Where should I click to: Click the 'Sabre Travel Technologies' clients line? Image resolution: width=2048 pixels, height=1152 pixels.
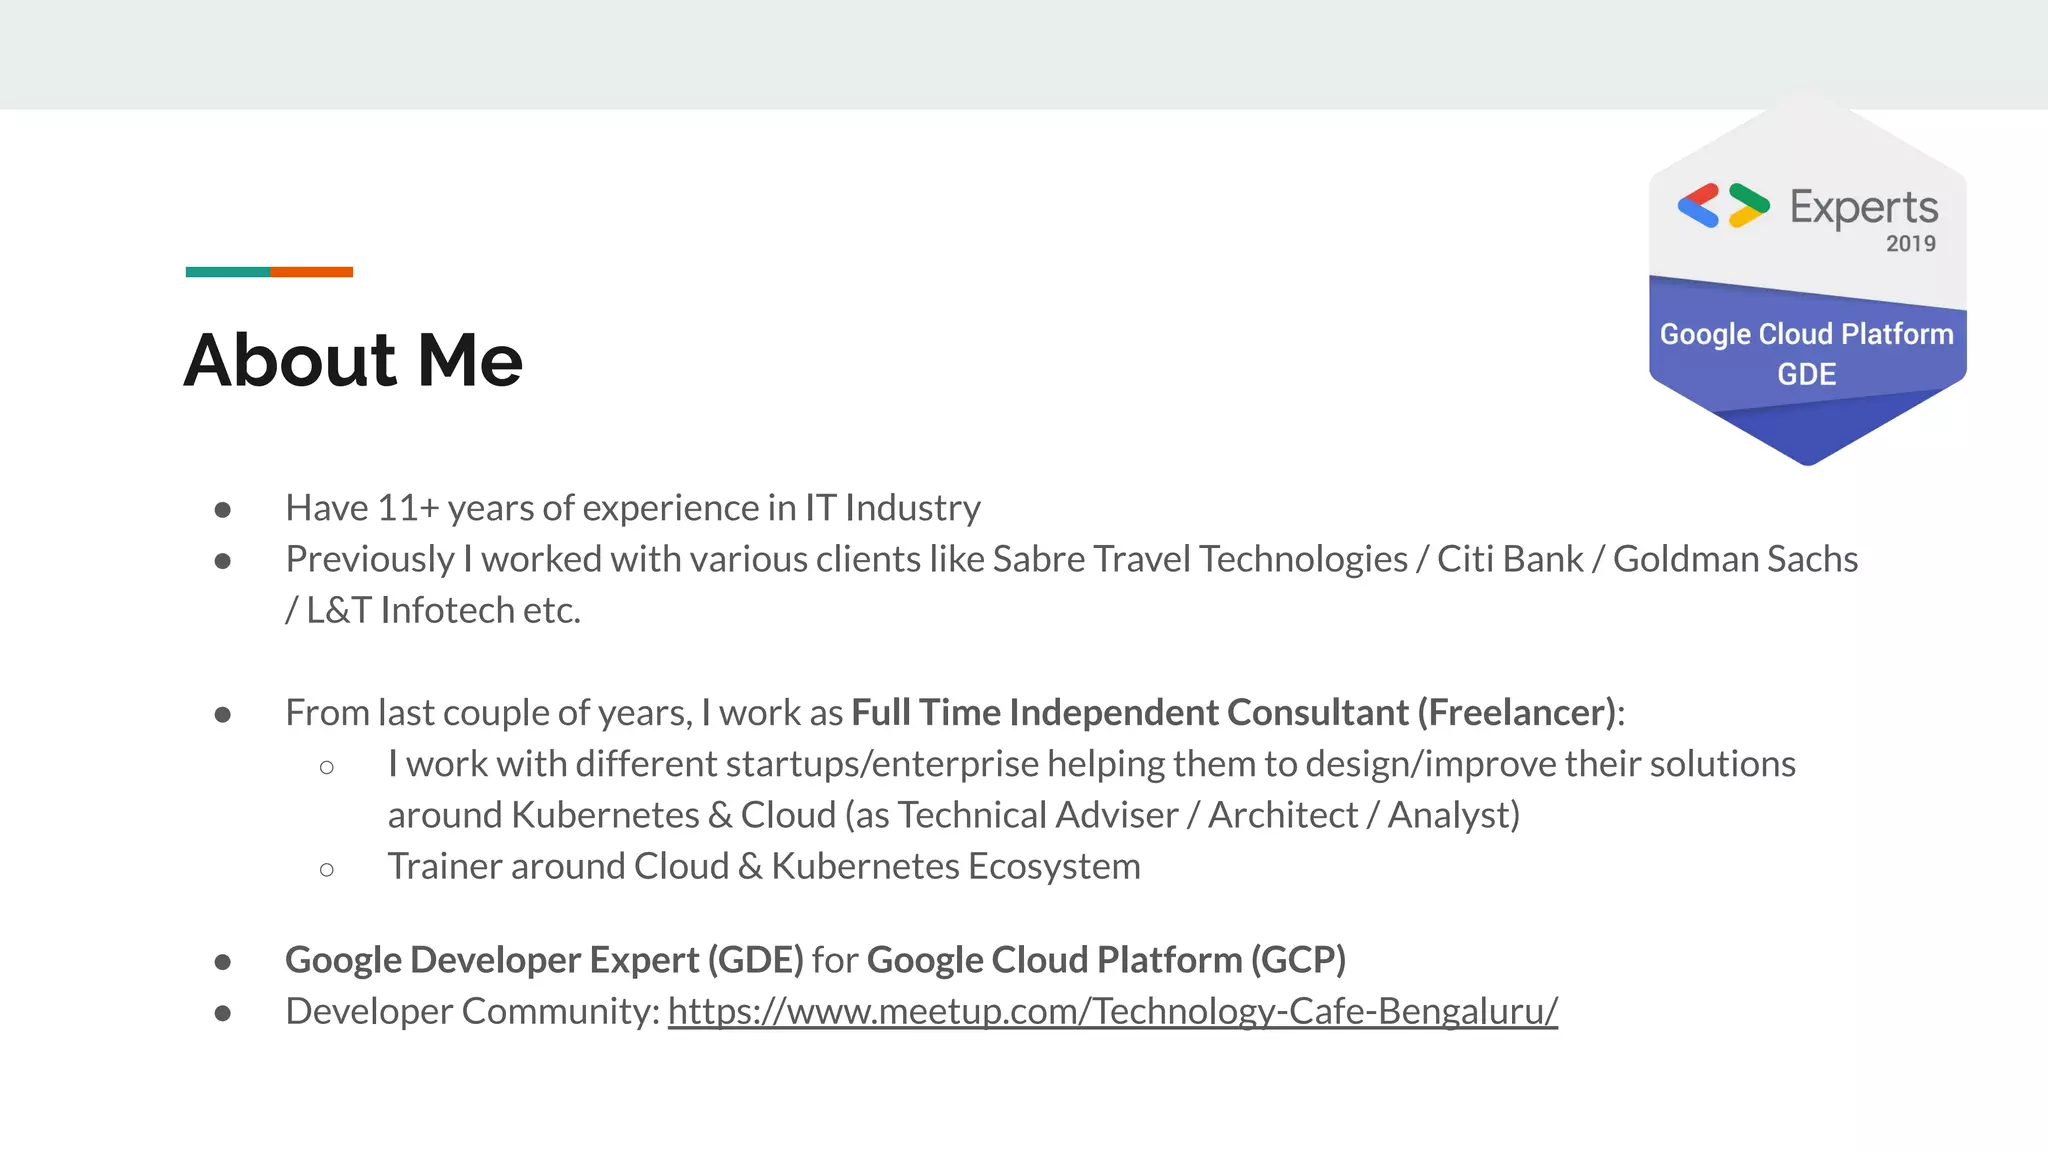pos(1072,559)
